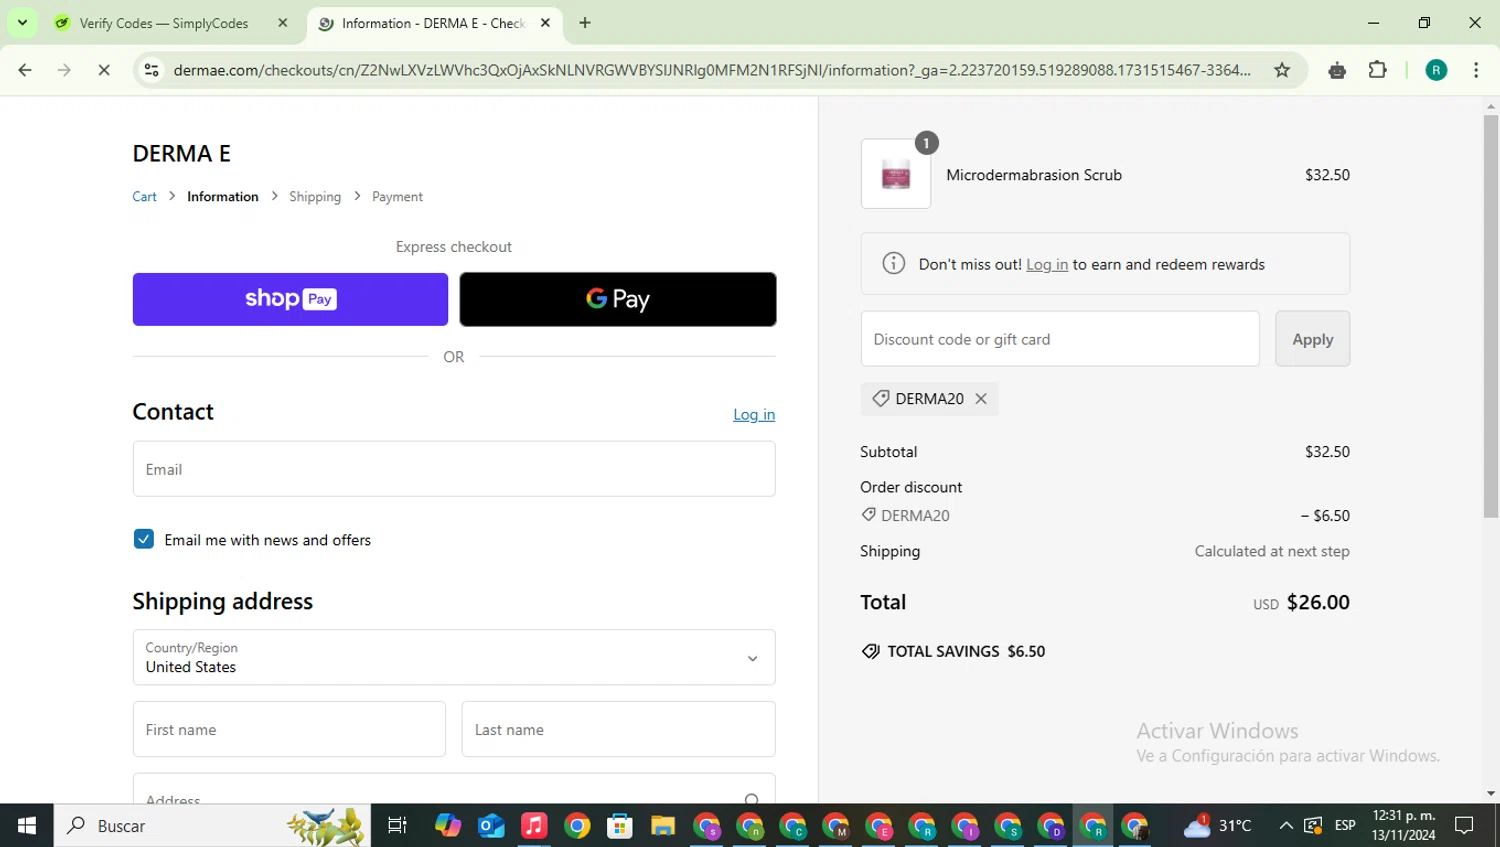Click the Shipping breadcrumb step
Image resolution: width=1500 pixels, height=847 pixels.
tap(315, 196)
